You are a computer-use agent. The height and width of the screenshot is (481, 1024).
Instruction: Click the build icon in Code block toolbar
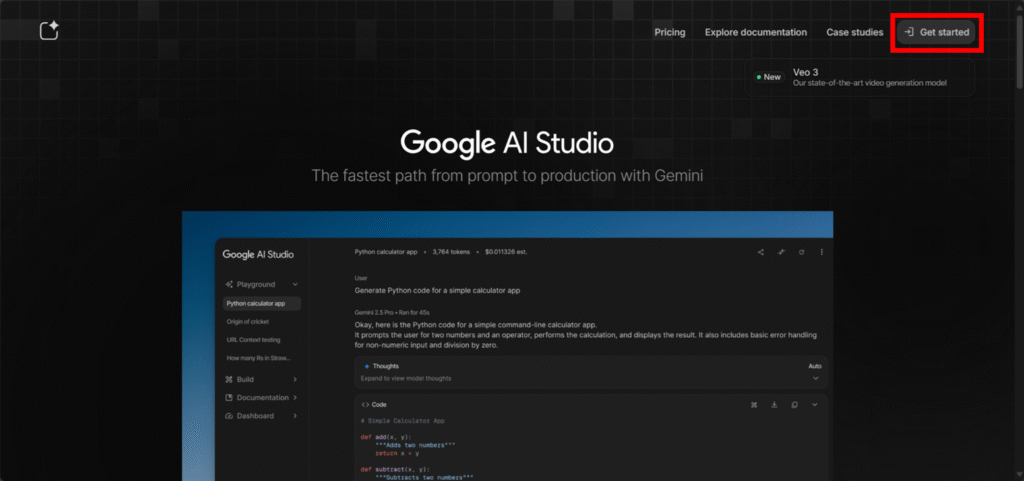(754, 405)
